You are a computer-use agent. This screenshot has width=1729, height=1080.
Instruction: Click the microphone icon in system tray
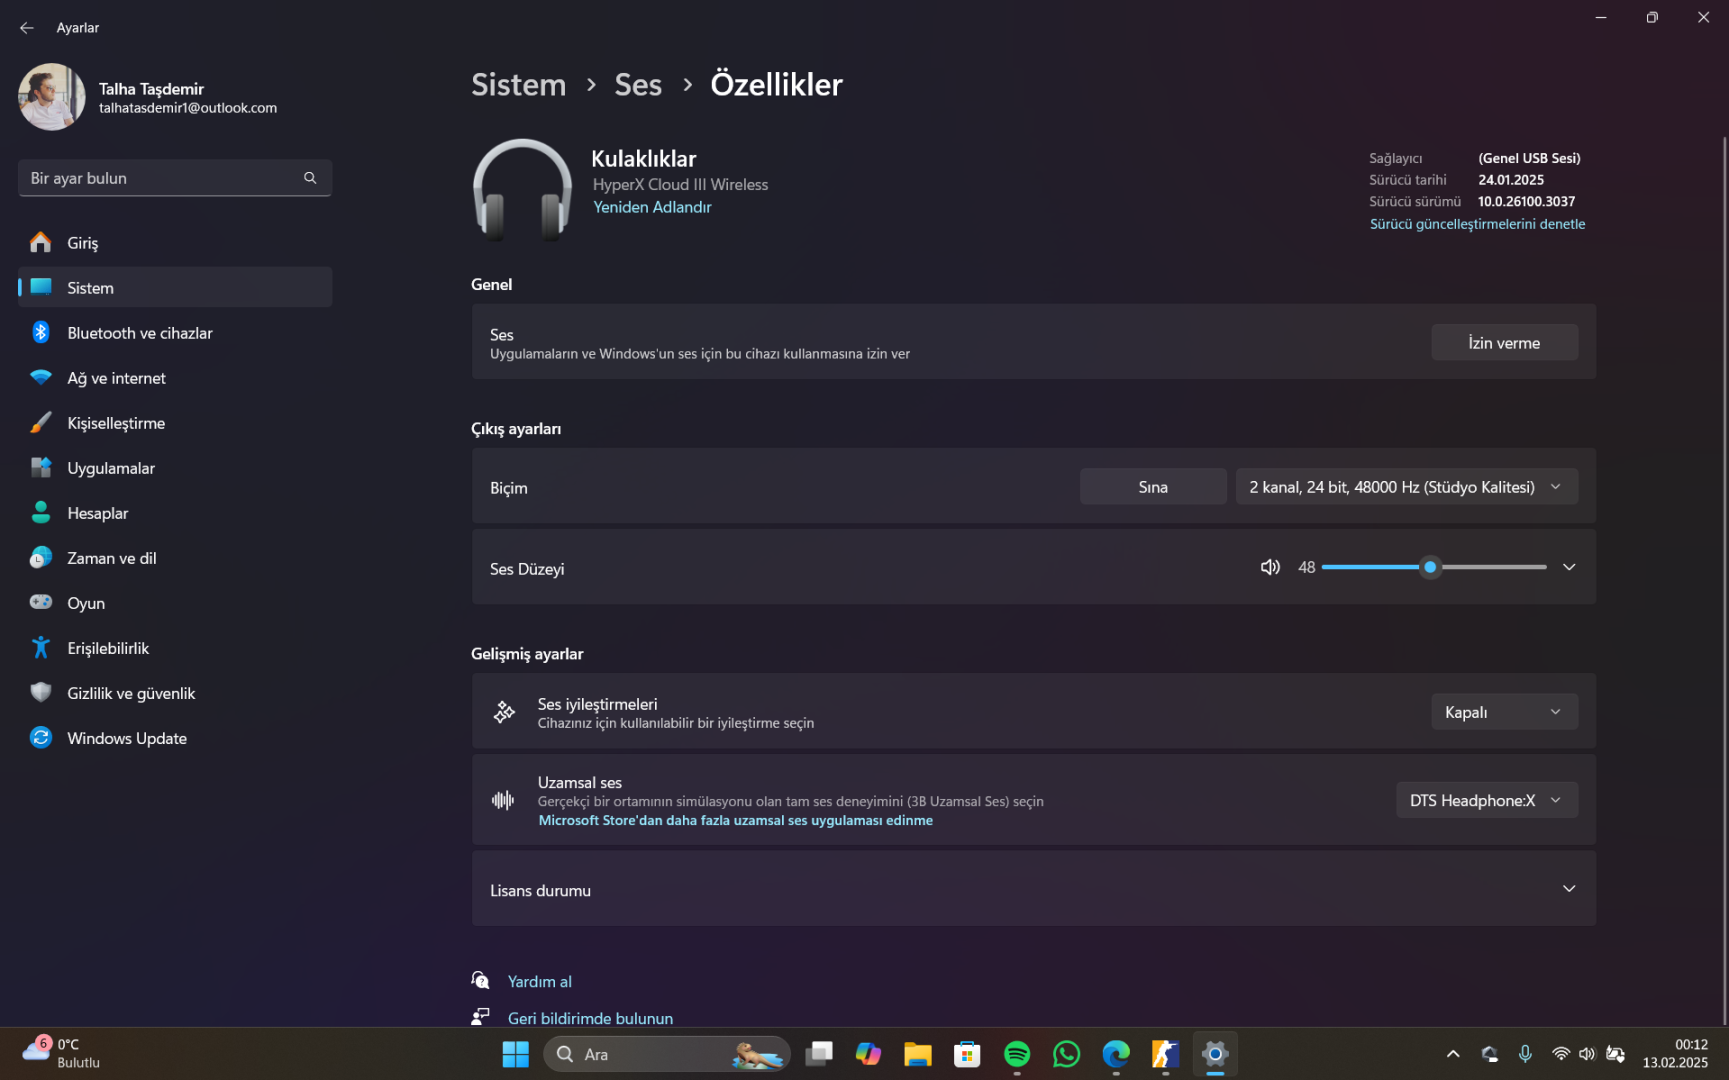[1525, 1054]
